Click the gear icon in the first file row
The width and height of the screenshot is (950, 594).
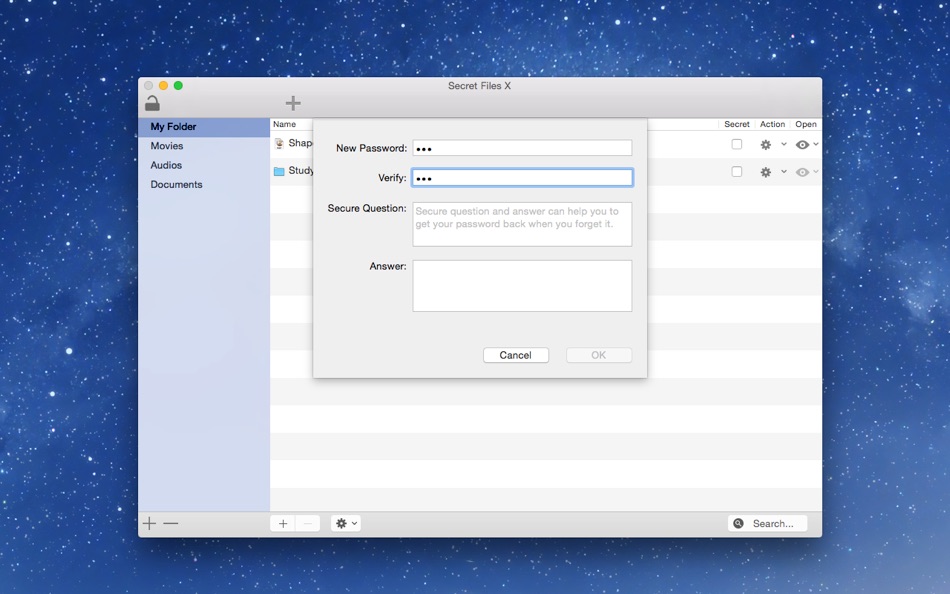[x=766, y=145]
